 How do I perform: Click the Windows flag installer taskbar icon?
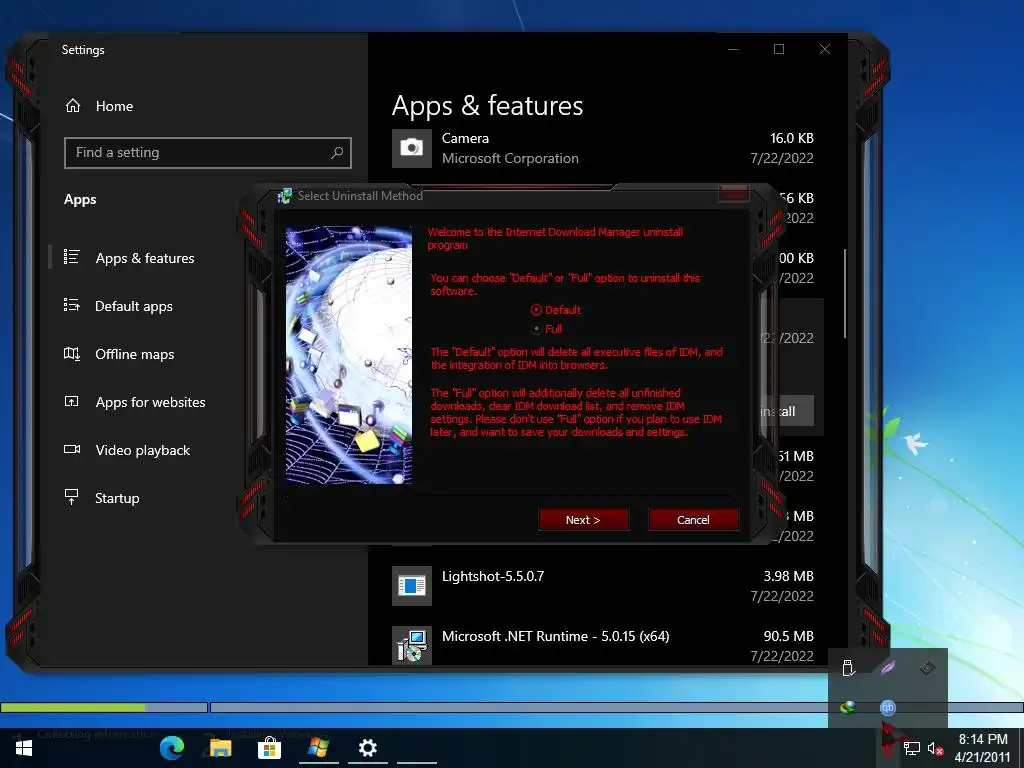click(x=319, y=748)
